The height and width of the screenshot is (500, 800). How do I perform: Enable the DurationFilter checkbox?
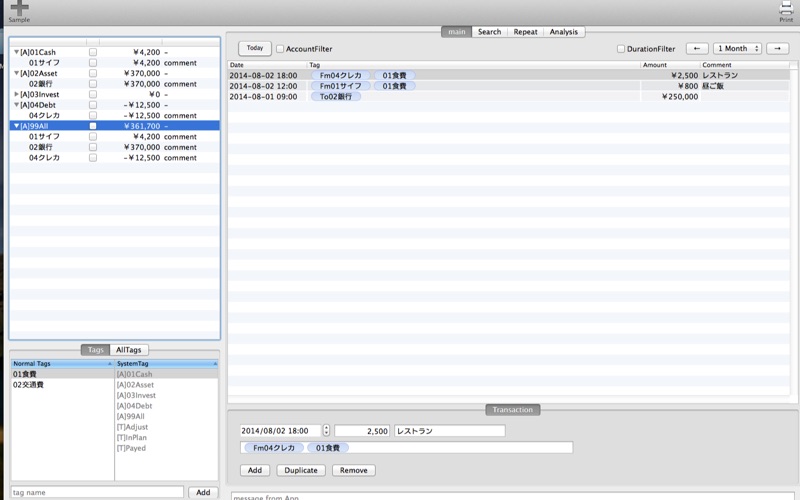coord(621,49)
